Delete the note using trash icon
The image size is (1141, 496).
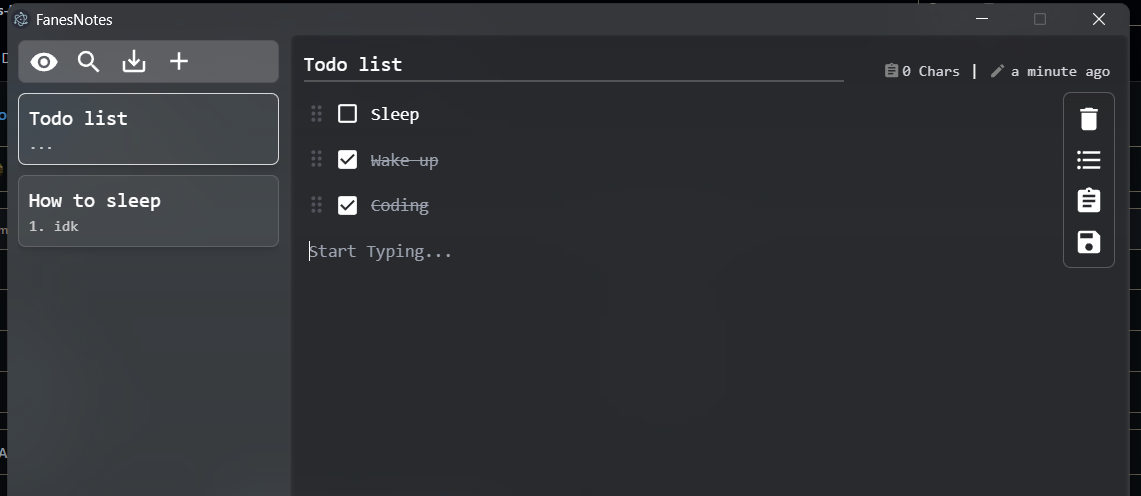coord(1089,119)
